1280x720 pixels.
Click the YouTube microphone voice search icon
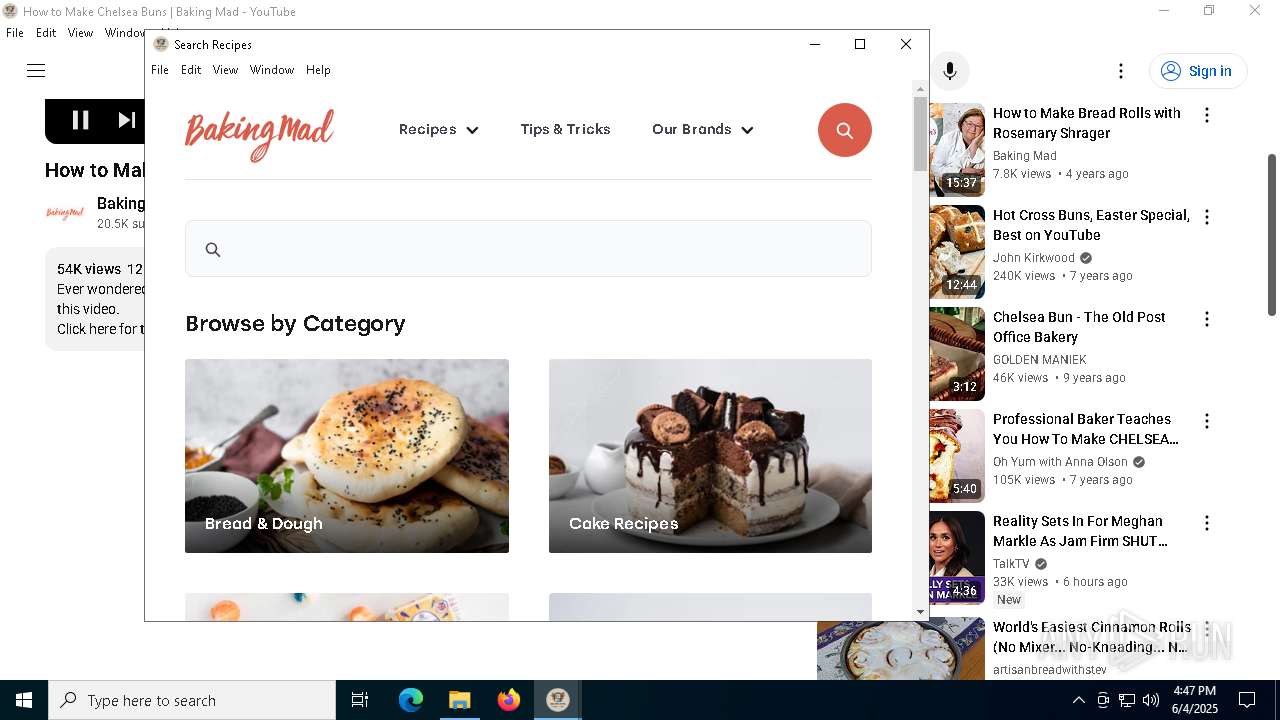point(950,71)
